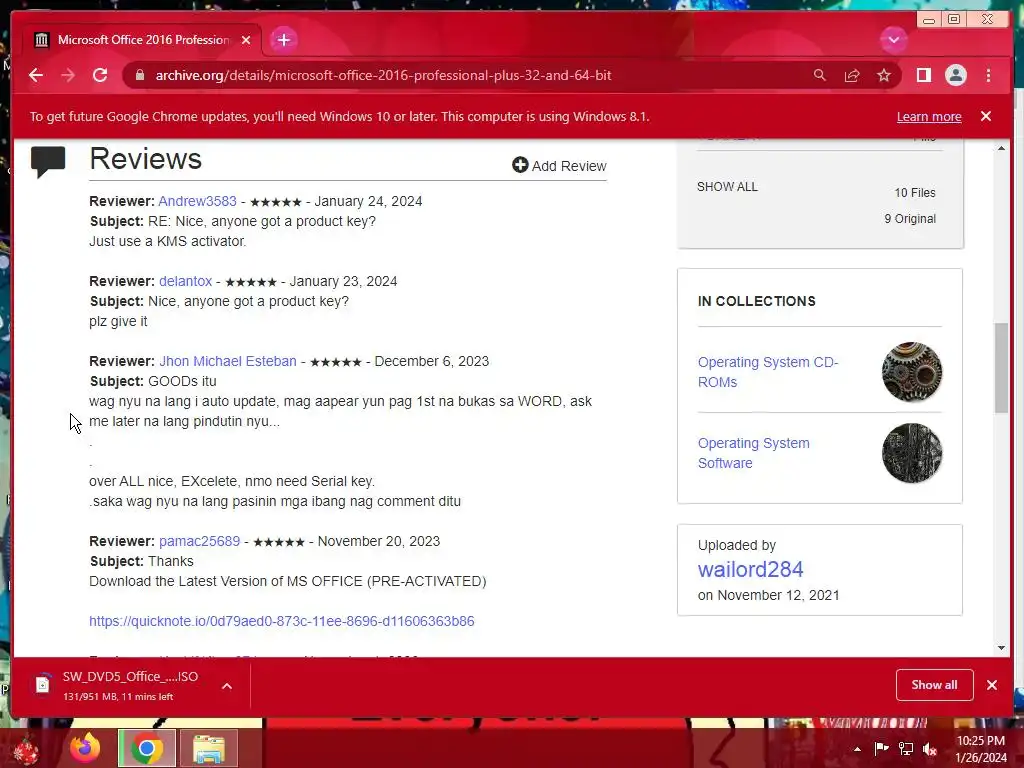Click the page scrollbar thumb

(1001, 368)
